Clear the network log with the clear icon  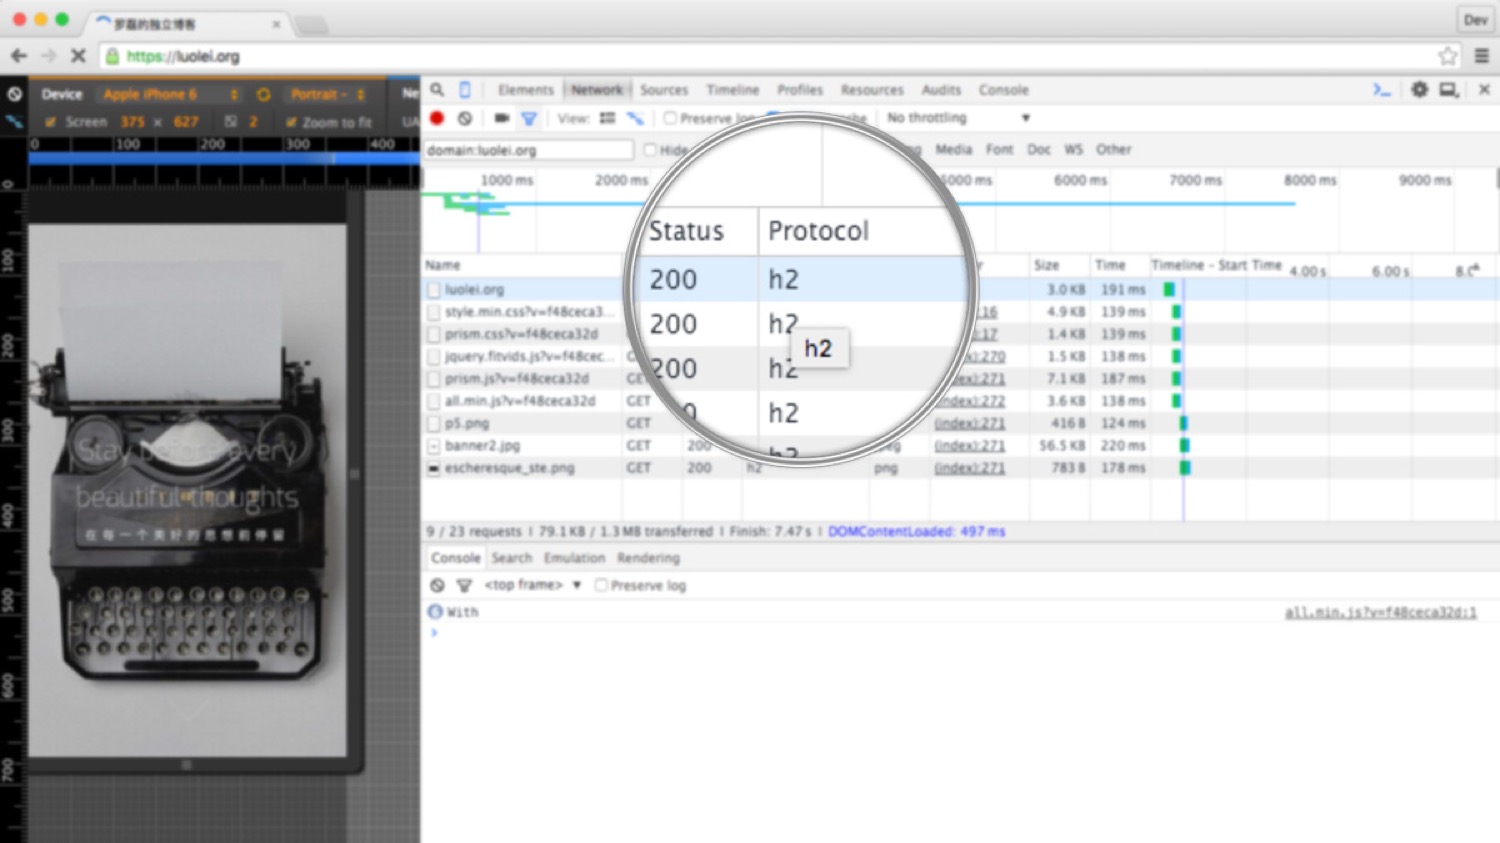(465, 118)
